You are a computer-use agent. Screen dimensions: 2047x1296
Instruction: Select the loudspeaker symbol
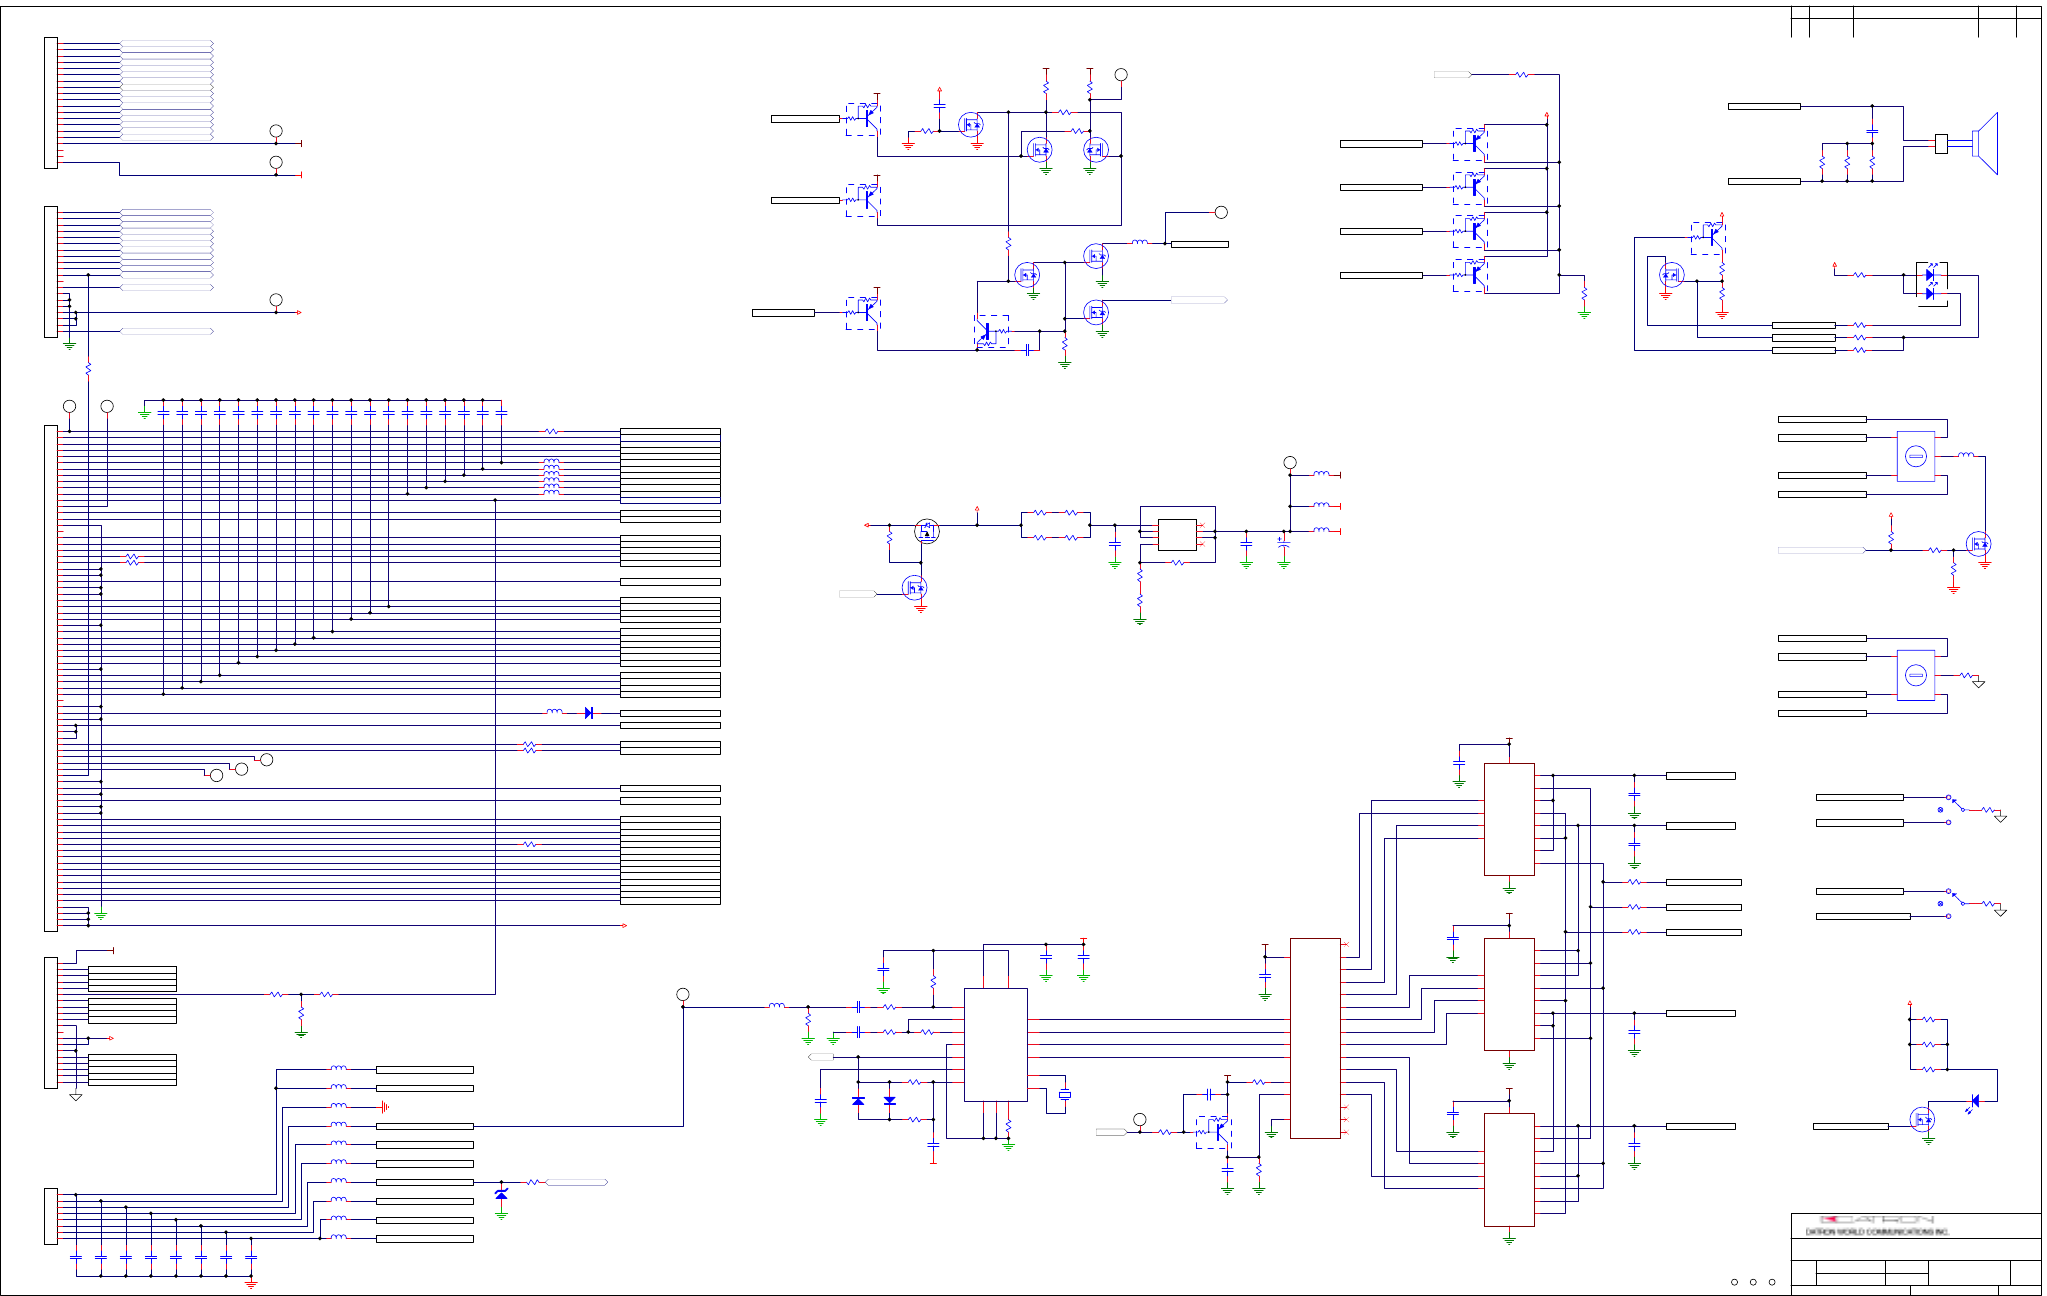[x=1985, y=143]
